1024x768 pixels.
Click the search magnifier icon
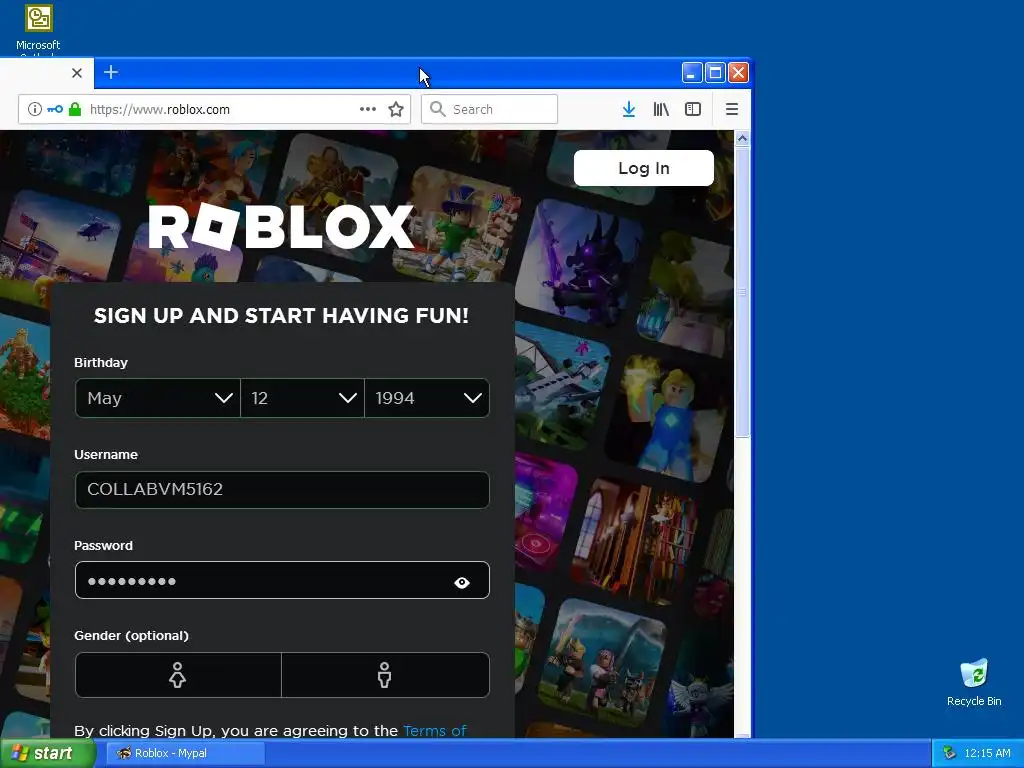click(438, 109)
